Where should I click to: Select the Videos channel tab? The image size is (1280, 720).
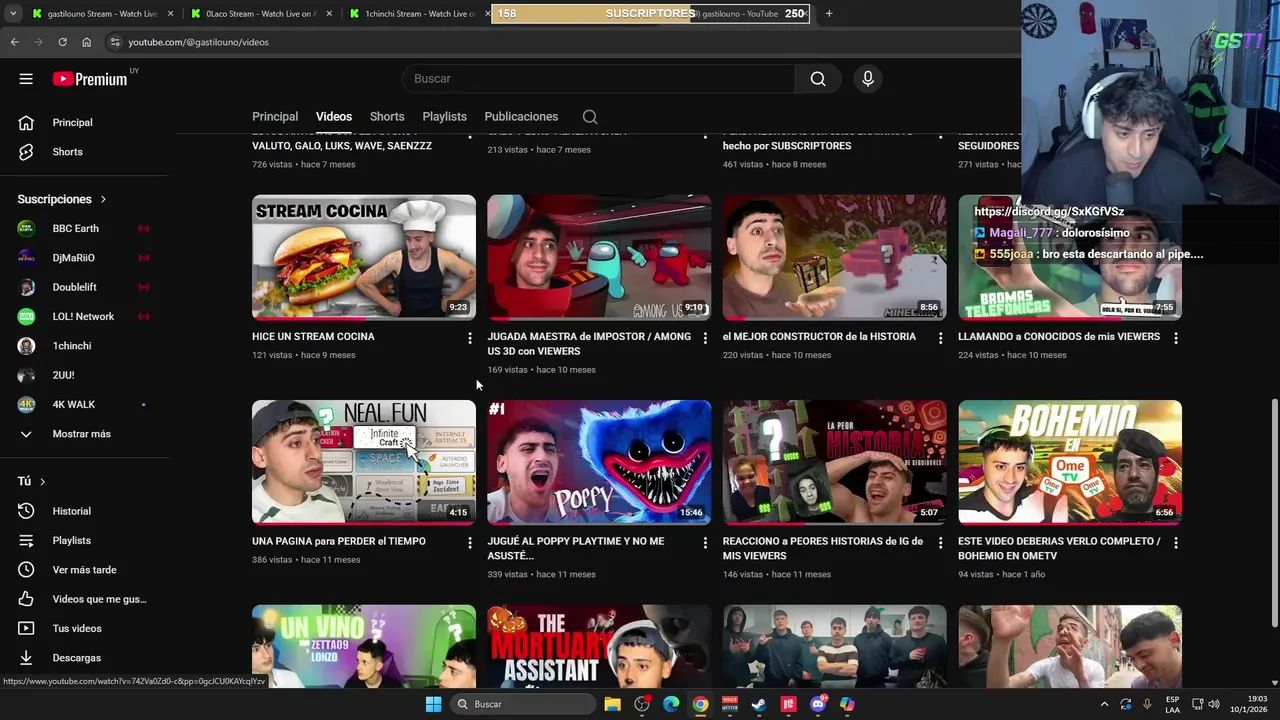pyautogui.click(x=334, y=117)
